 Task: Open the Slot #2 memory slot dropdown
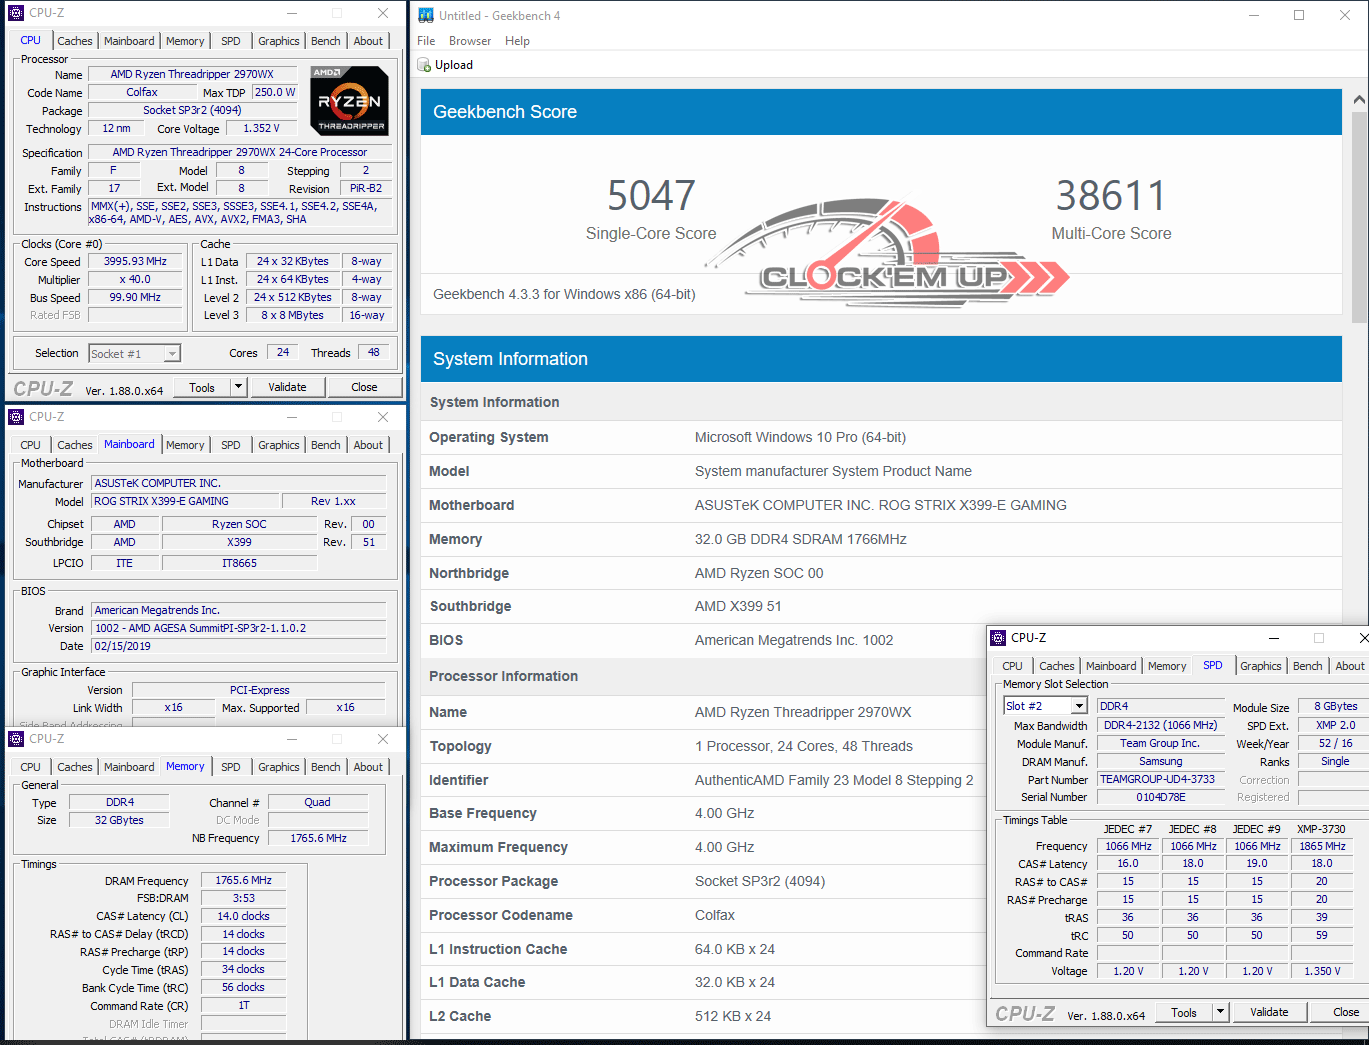click(x=1079, y=706)
